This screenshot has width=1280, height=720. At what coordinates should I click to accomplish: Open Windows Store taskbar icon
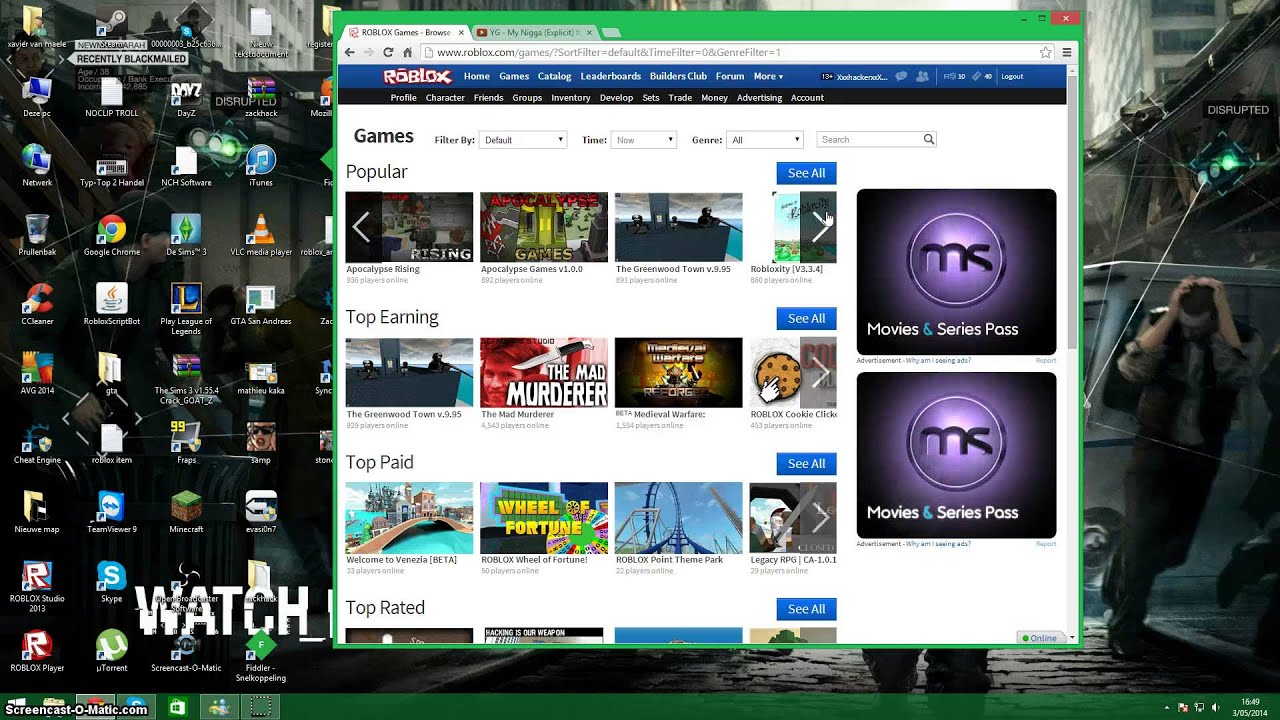pyautogui.click(x=177, y=707)
